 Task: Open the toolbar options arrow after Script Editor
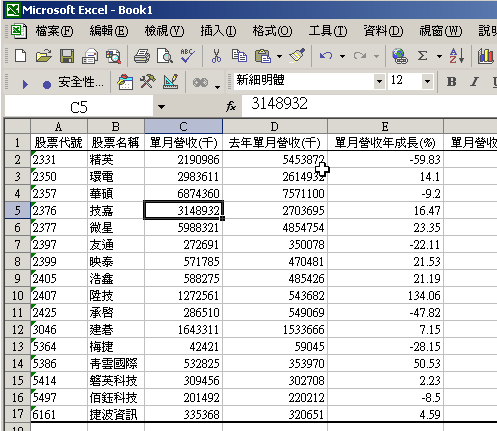[x=217, y=87]
